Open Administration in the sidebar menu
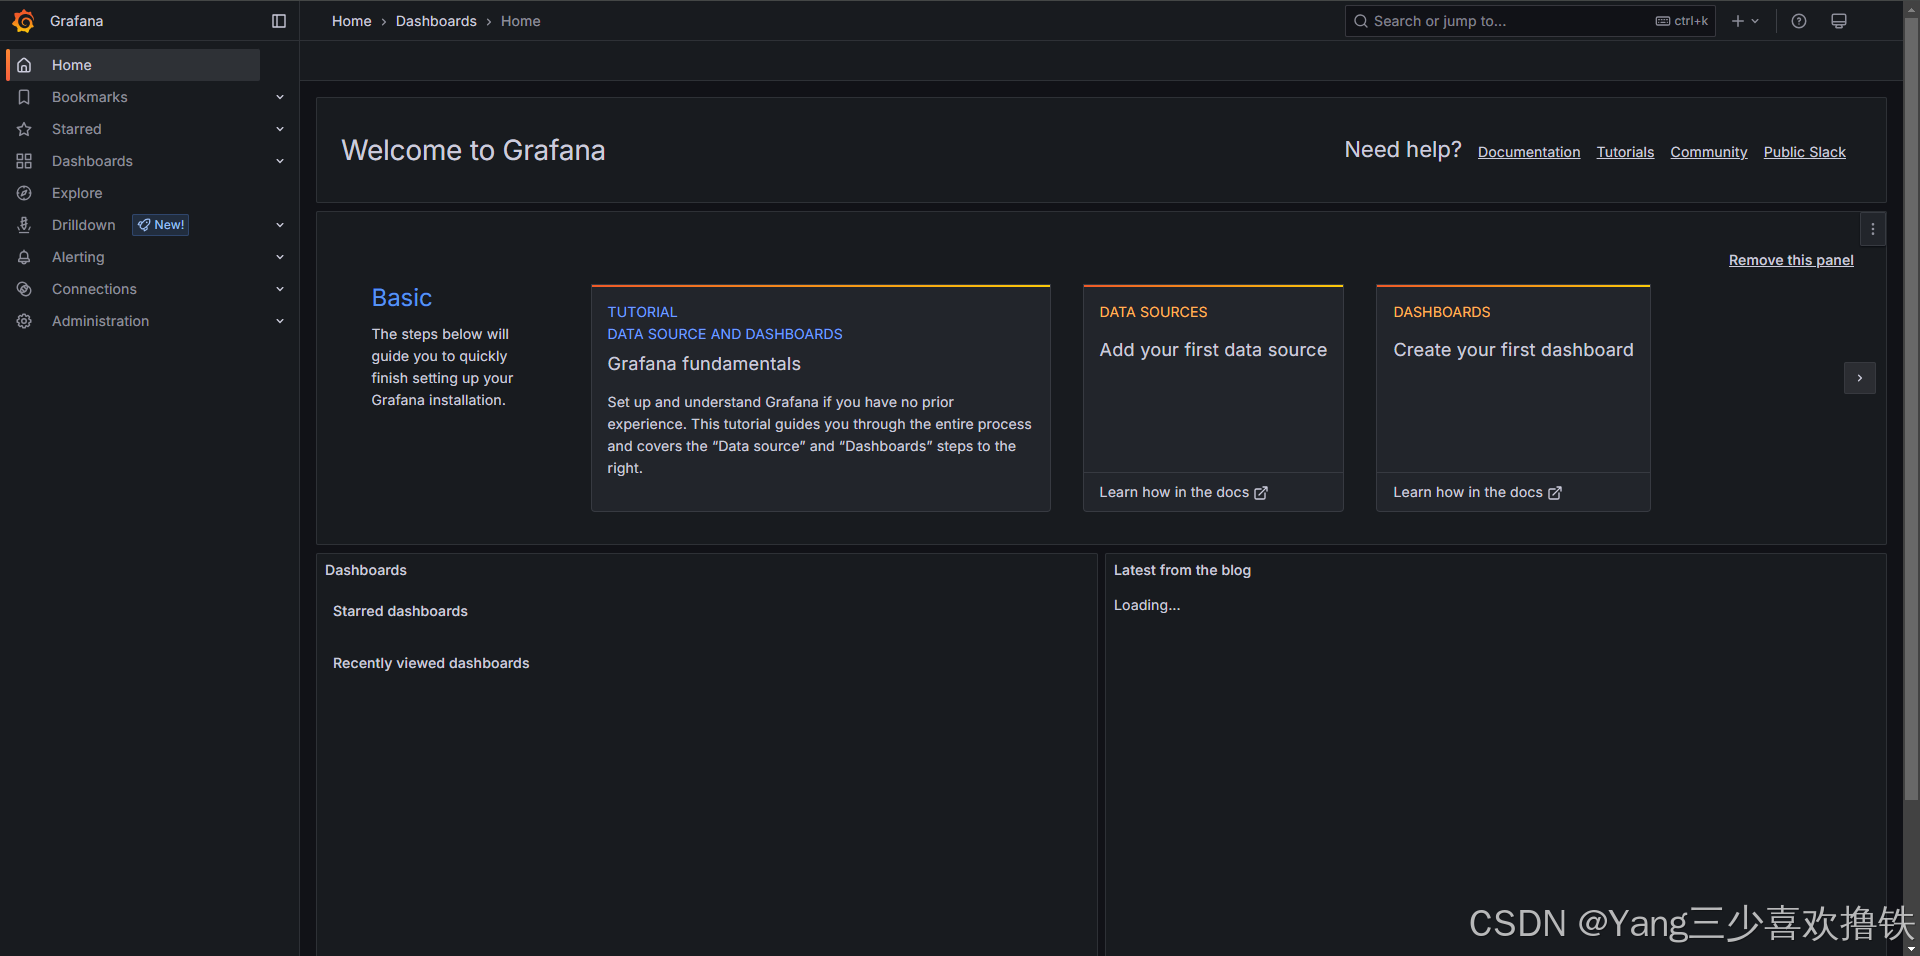The image size is (1920, 956). pos(100,321)
